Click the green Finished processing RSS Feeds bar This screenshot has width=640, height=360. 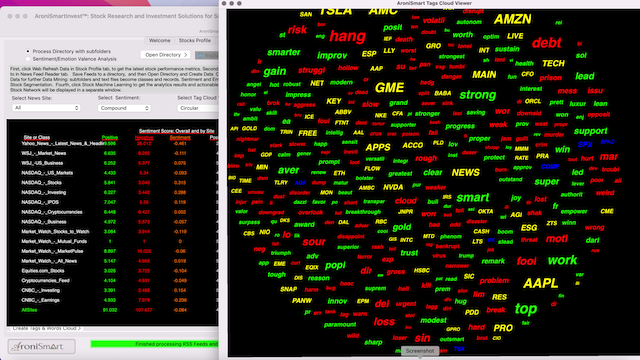(x=154, y=344)
